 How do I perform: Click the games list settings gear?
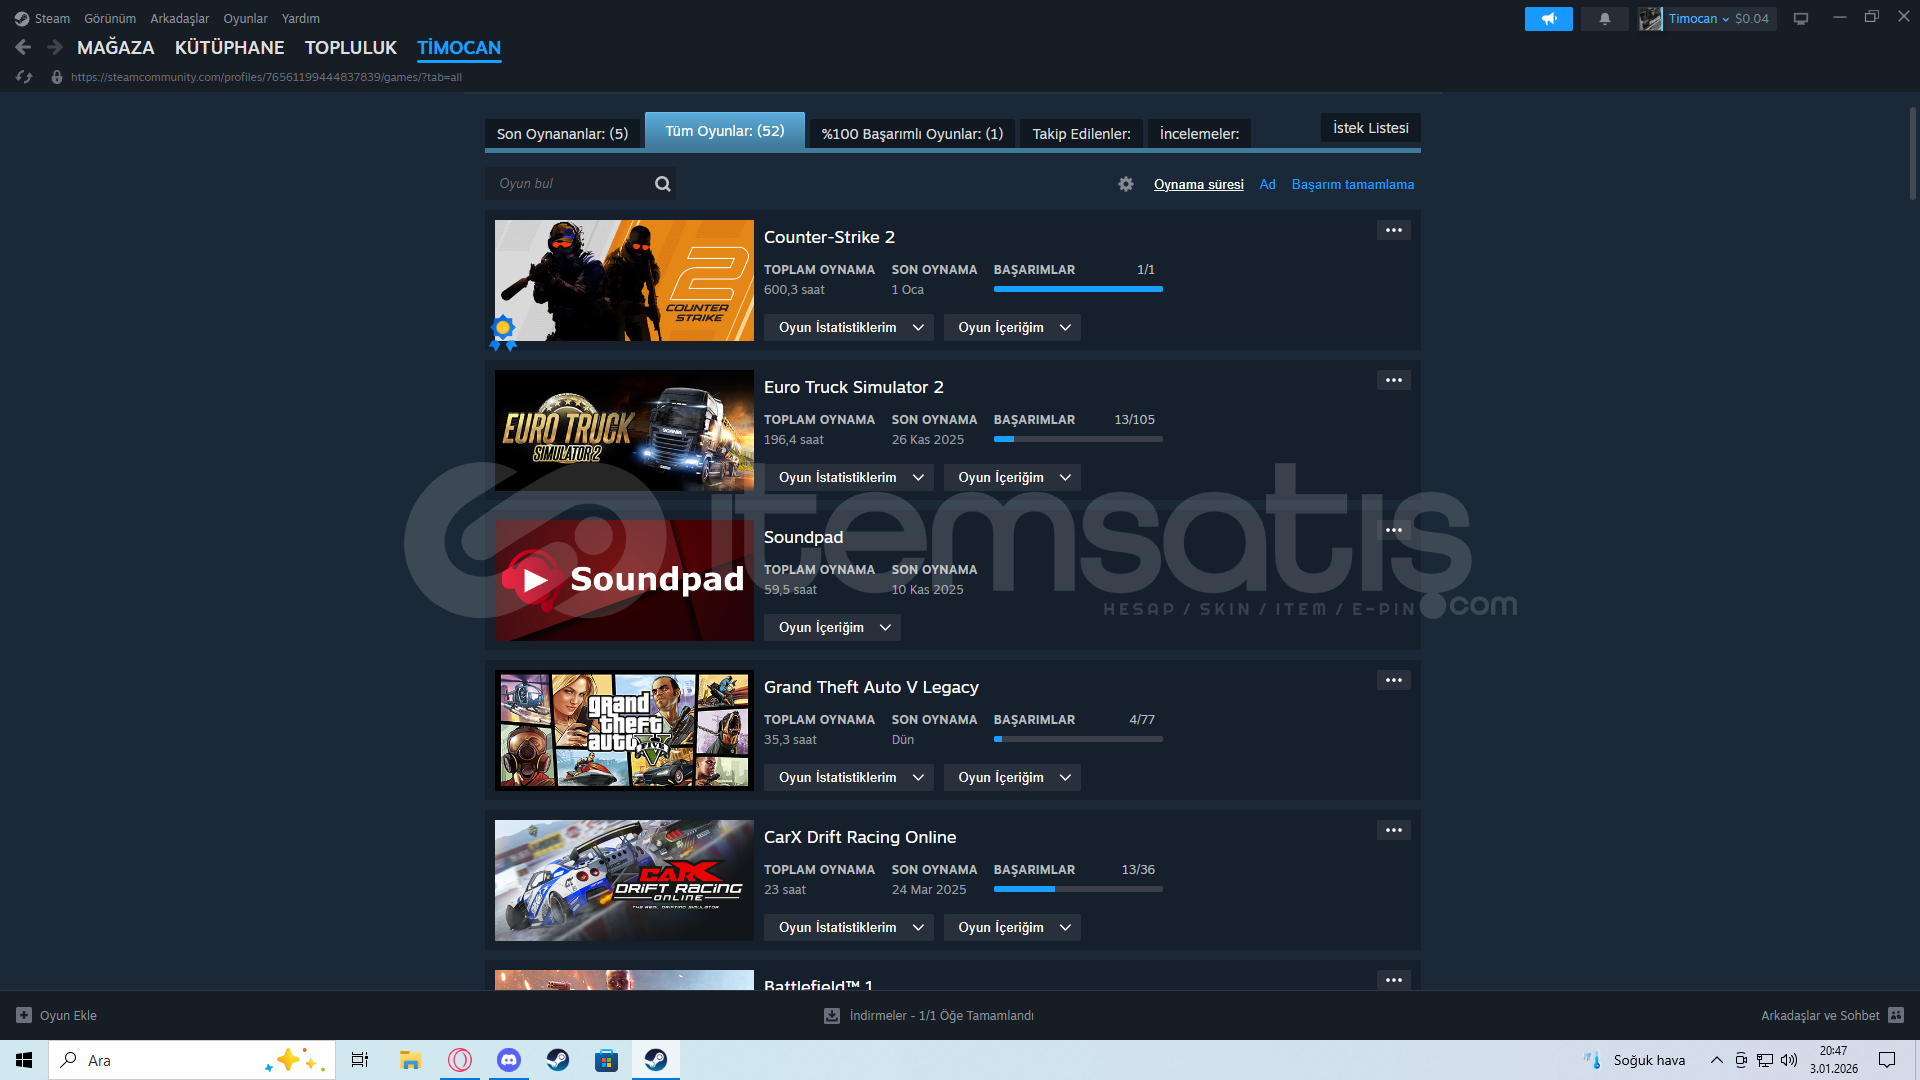1126,184
